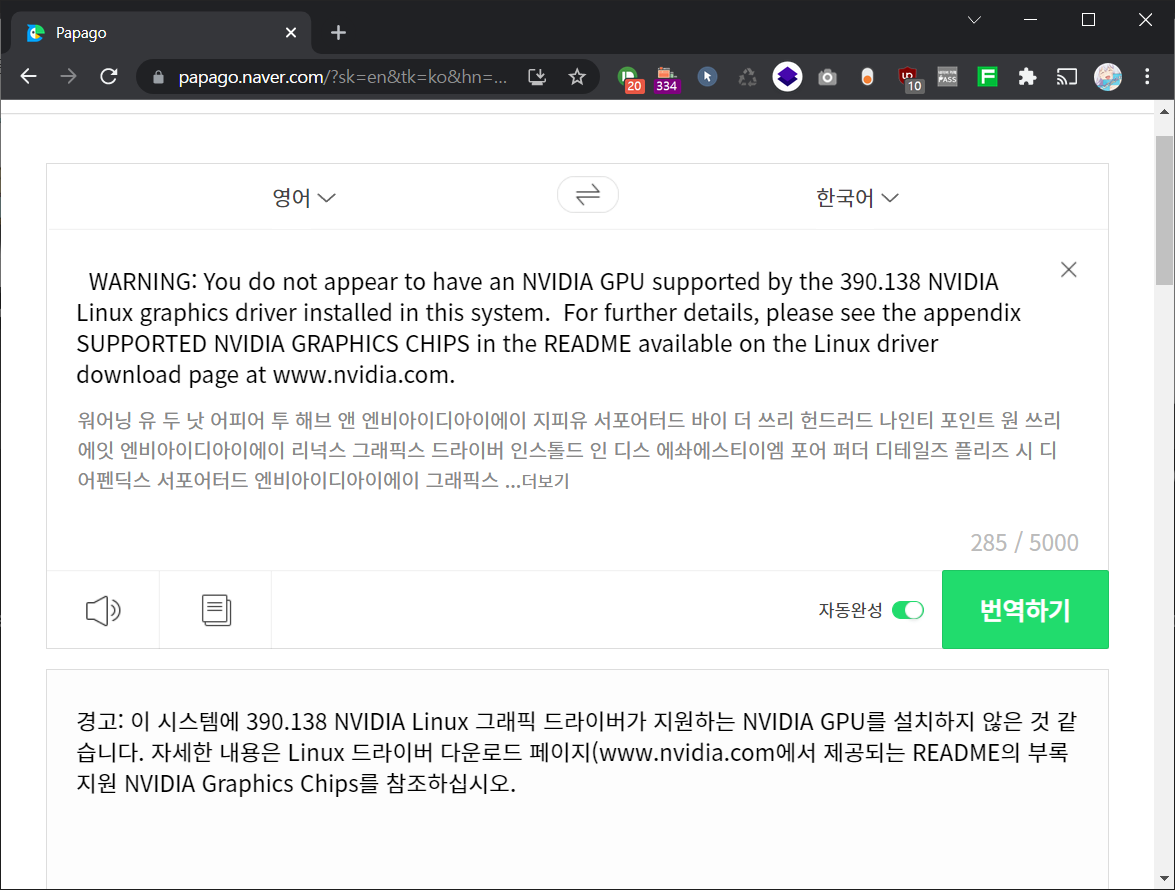The height and width of the screenshot is (890, 1175).
Task: Open a new browser tab
Action: [338, 33]
